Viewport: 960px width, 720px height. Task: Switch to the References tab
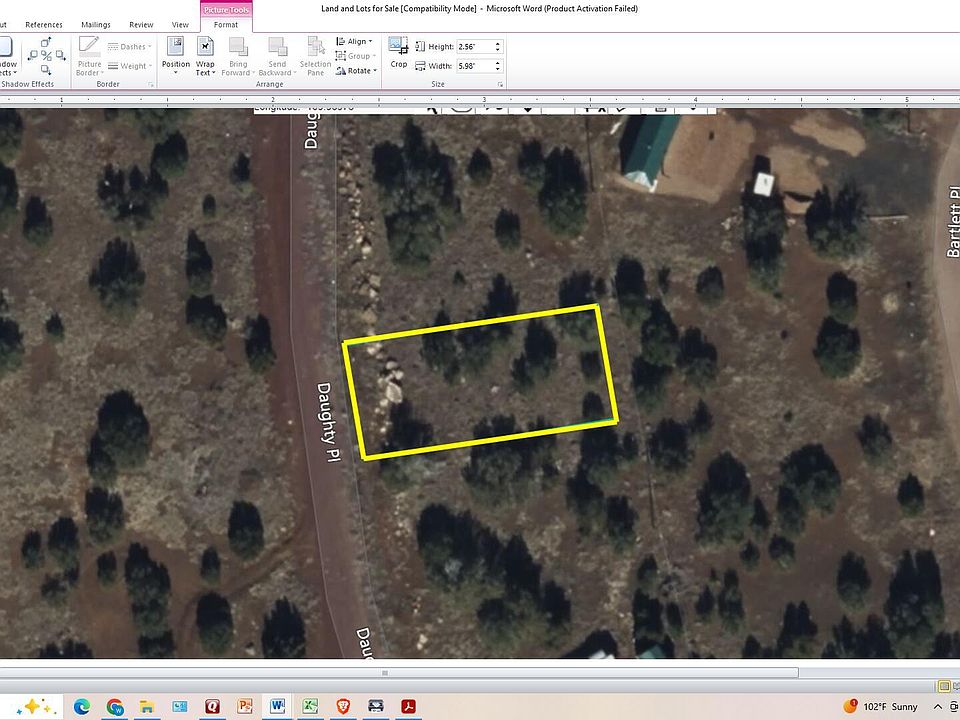pos(44,24)
